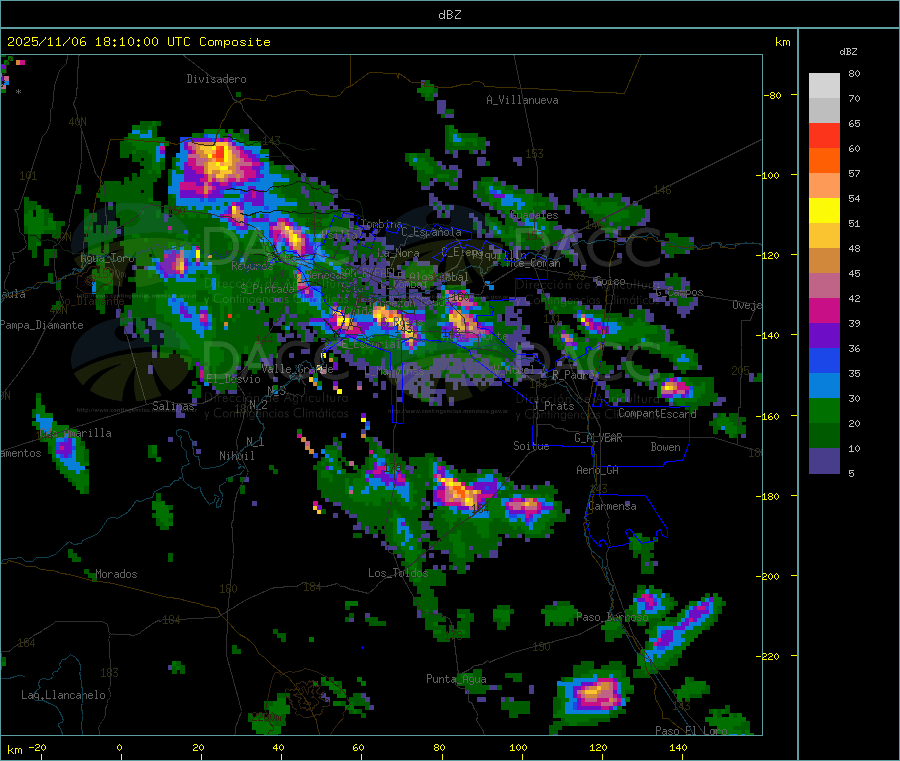Click the 'Divisadero' place label
900x761 pixels.
[216, 79]
